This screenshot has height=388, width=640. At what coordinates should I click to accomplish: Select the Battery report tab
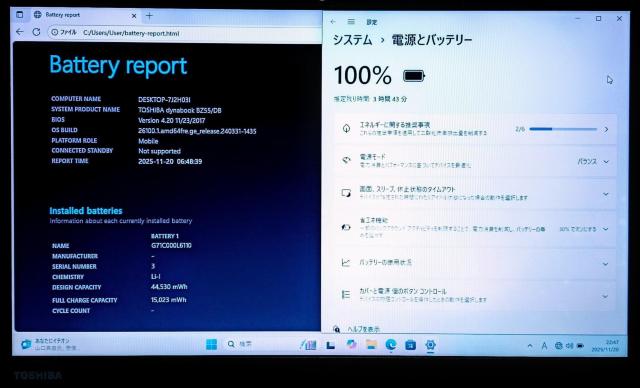84,15
